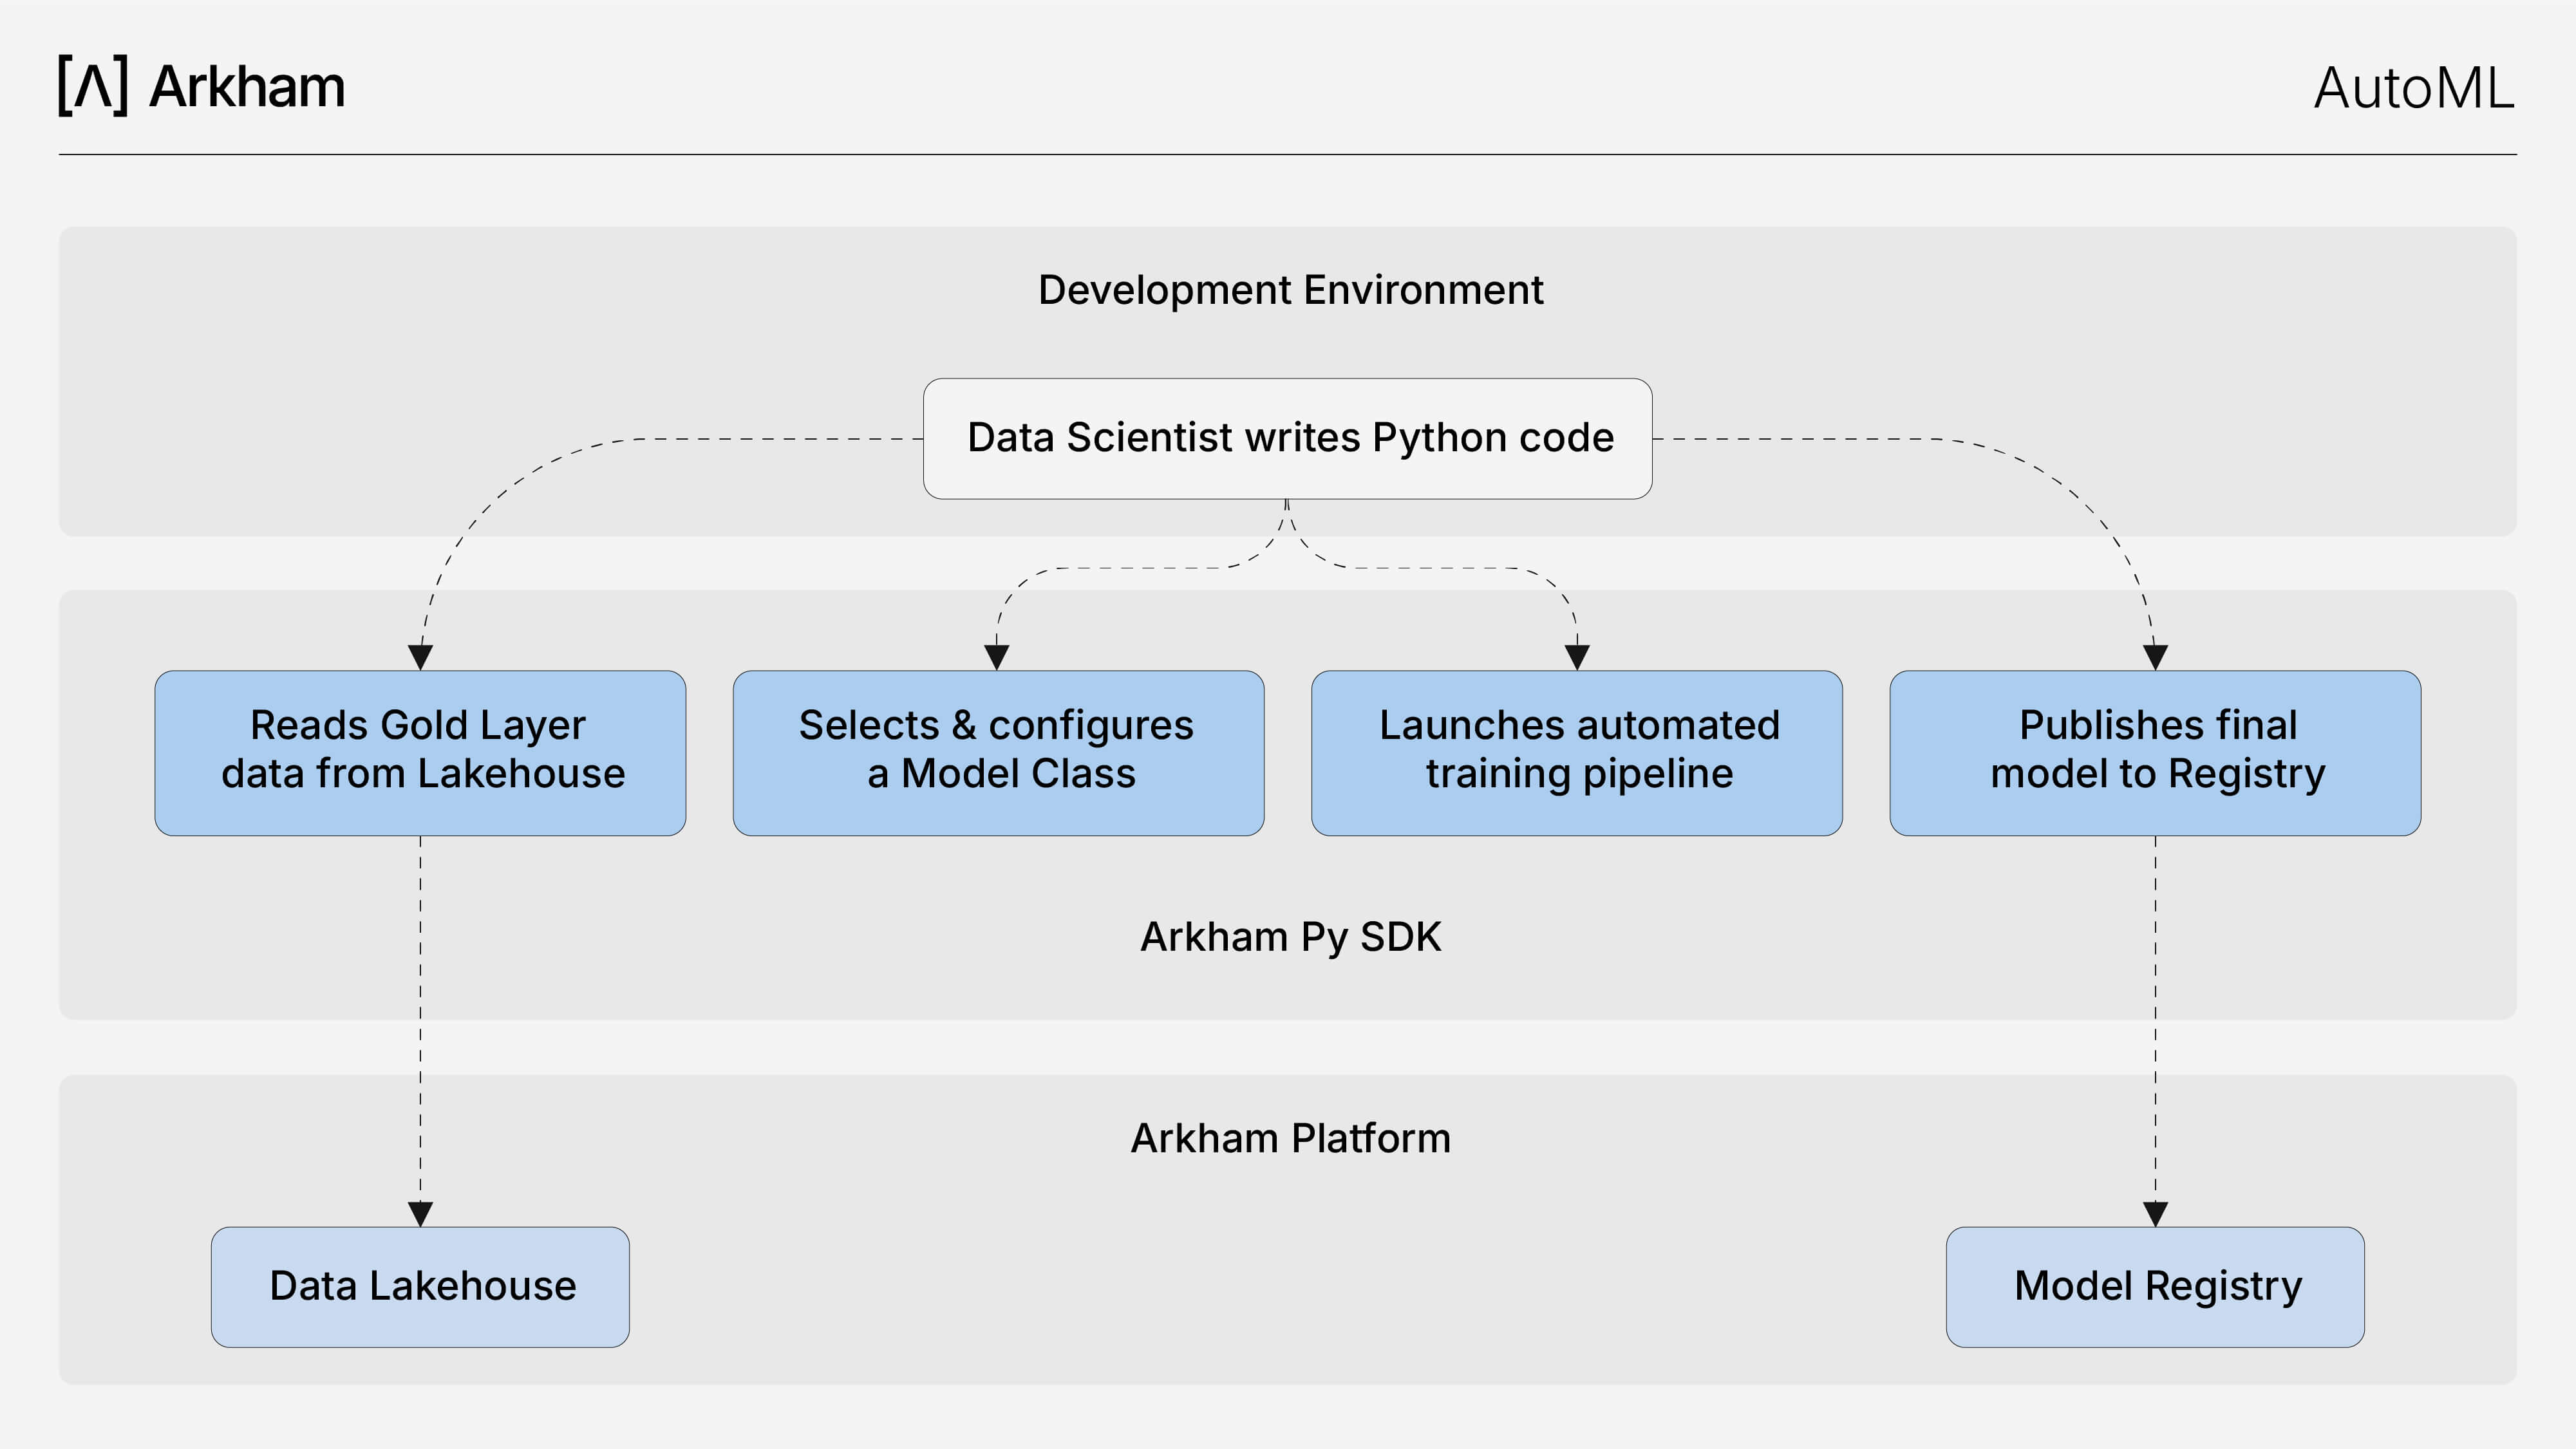Select Launches automated training pipeline box

click(1577, 753)
